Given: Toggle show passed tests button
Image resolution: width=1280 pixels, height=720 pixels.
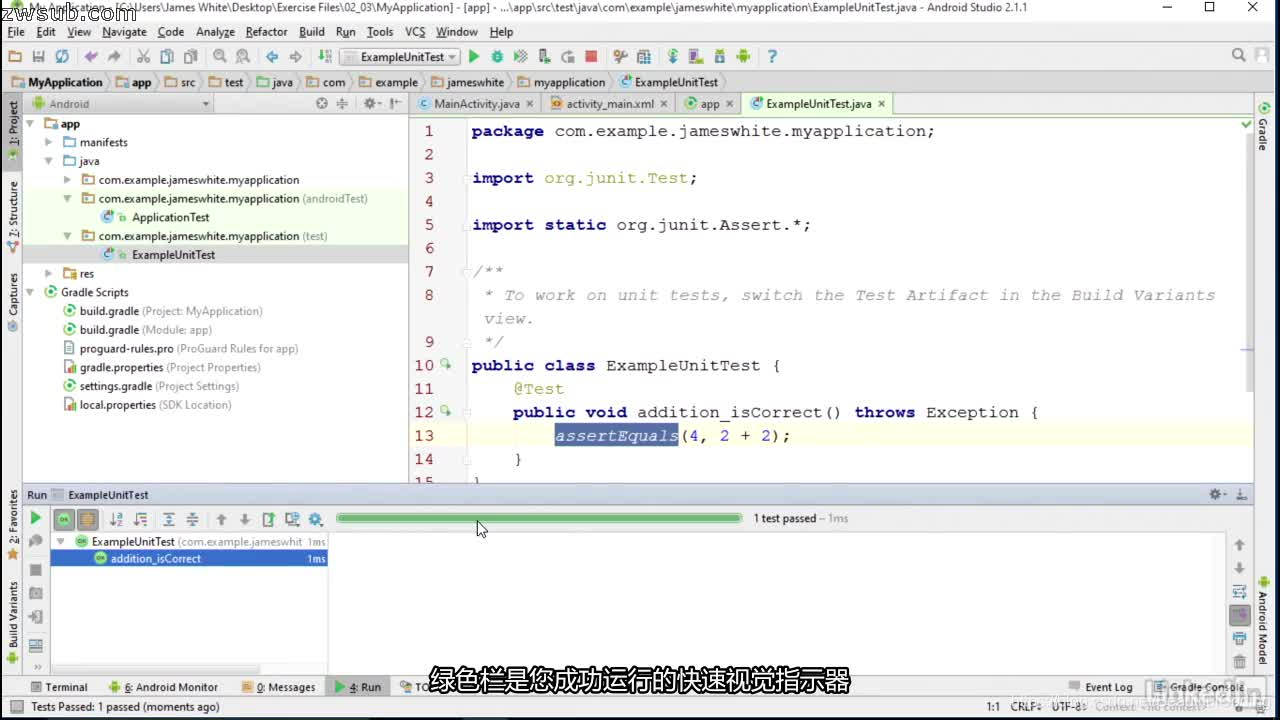Looking at the screenshot, I should [x=63, y=519].
